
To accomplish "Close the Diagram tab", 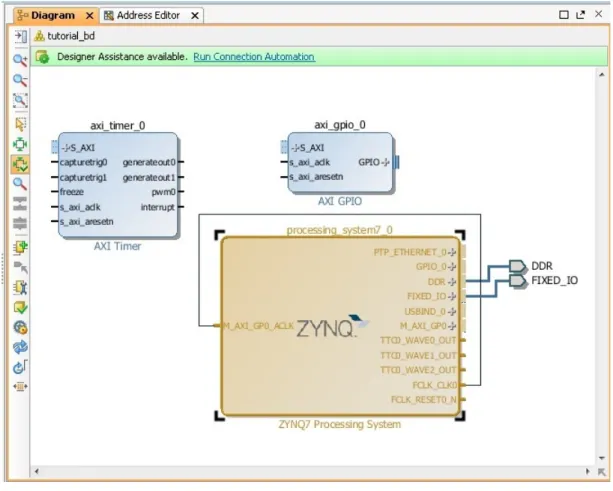I will [x=90, y=16].
